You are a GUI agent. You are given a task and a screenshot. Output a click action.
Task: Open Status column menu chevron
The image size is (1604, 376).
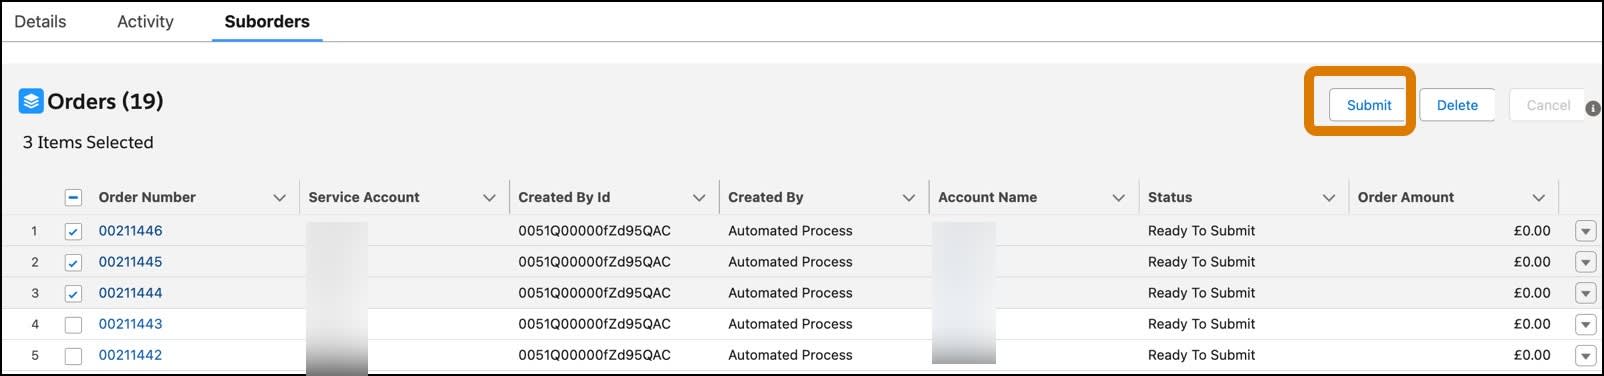point(1329,198)
